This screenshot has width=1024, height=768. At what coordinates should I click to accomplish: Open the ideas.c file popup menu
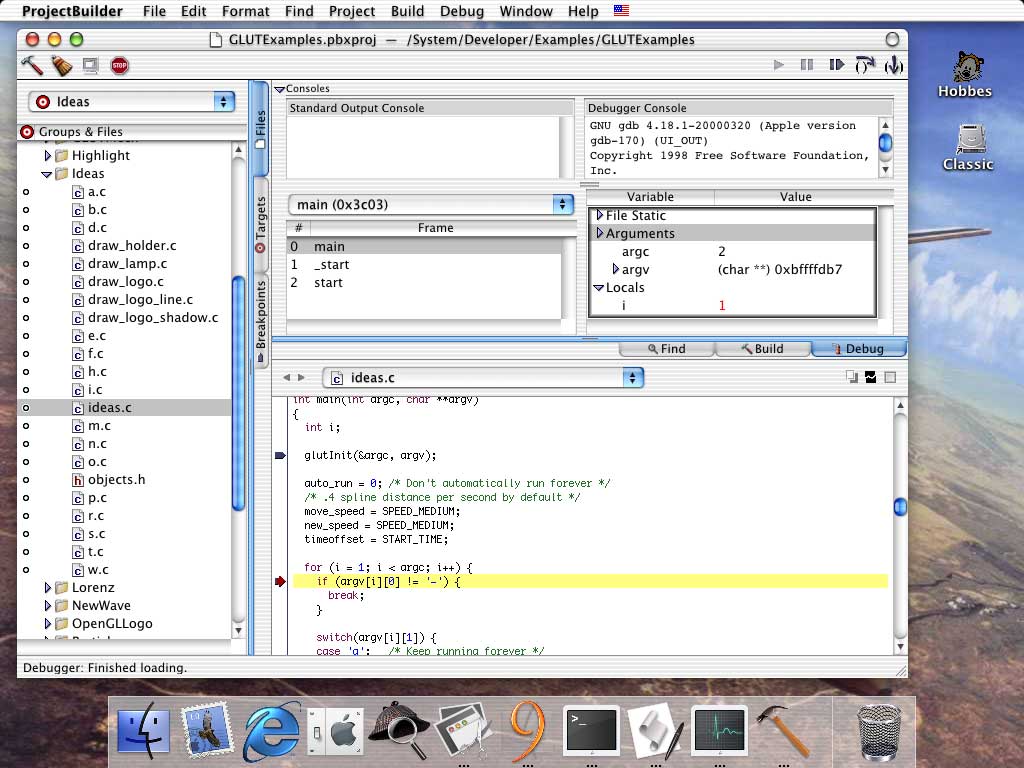pos(483,377)
